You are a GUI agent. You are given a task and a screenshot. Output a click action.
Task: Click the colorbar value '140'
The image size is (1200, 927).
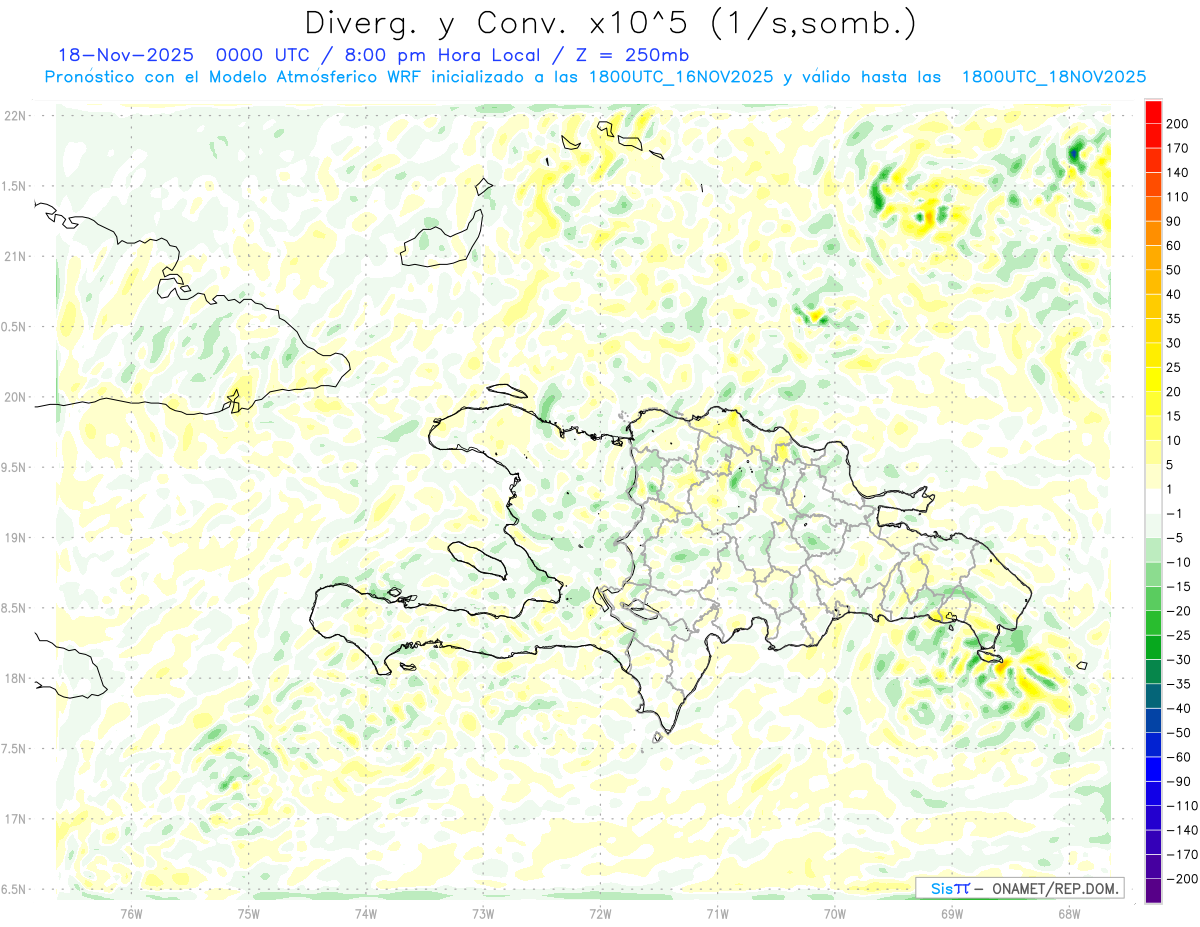[x=1177, y=173]
